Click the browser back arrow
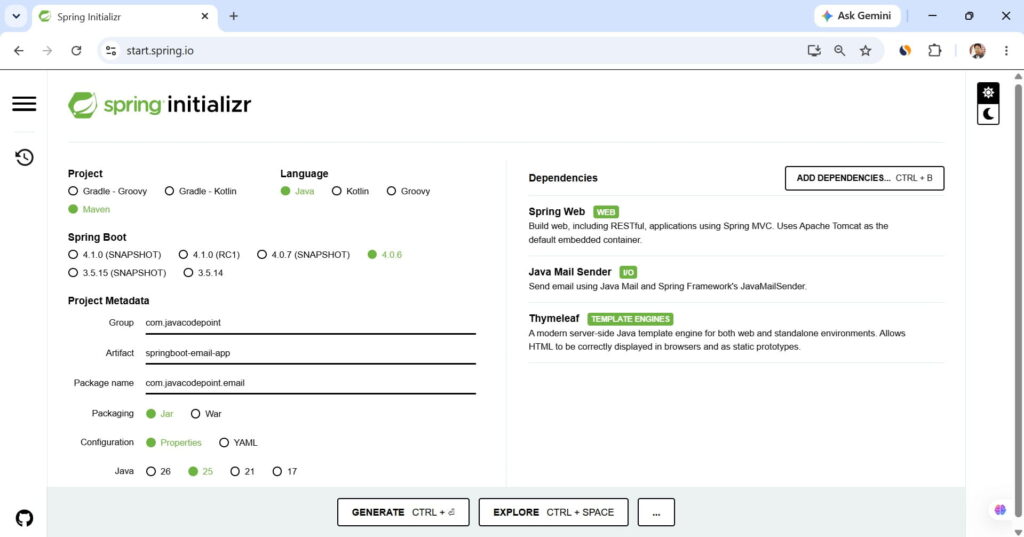 coord(19,50)
